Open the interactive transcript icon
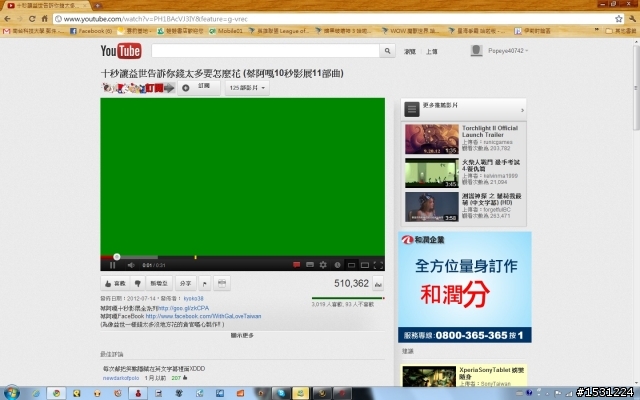The width and height of the screenshot is (640, 400). pyautogui.click(x=222, y=283)
